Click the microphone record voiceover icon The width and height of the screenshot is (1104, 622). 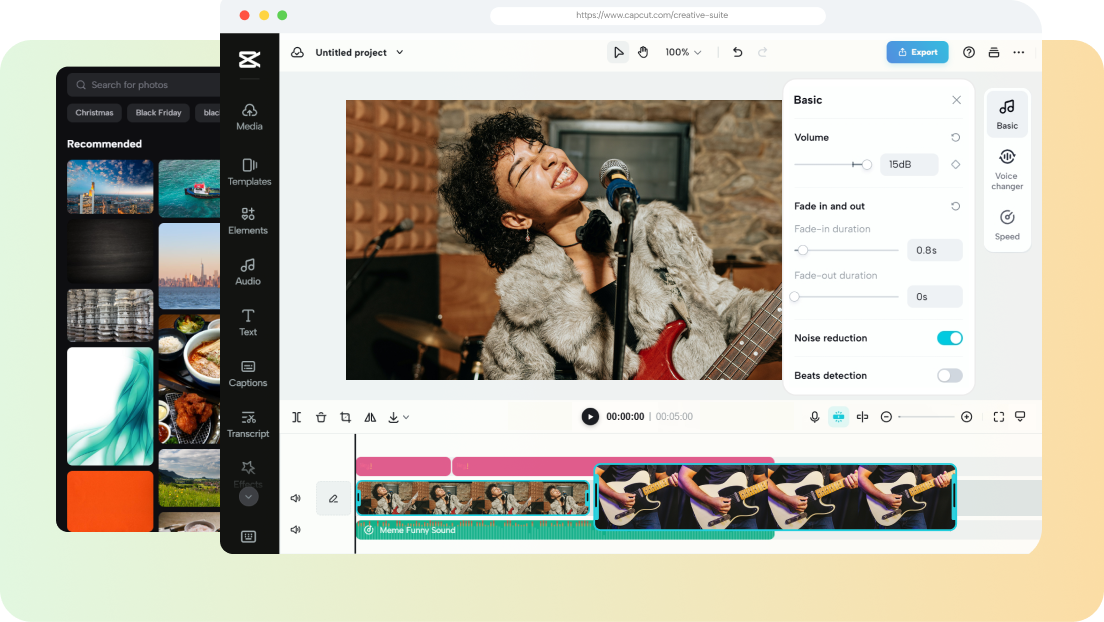click(x=815, y=416)
